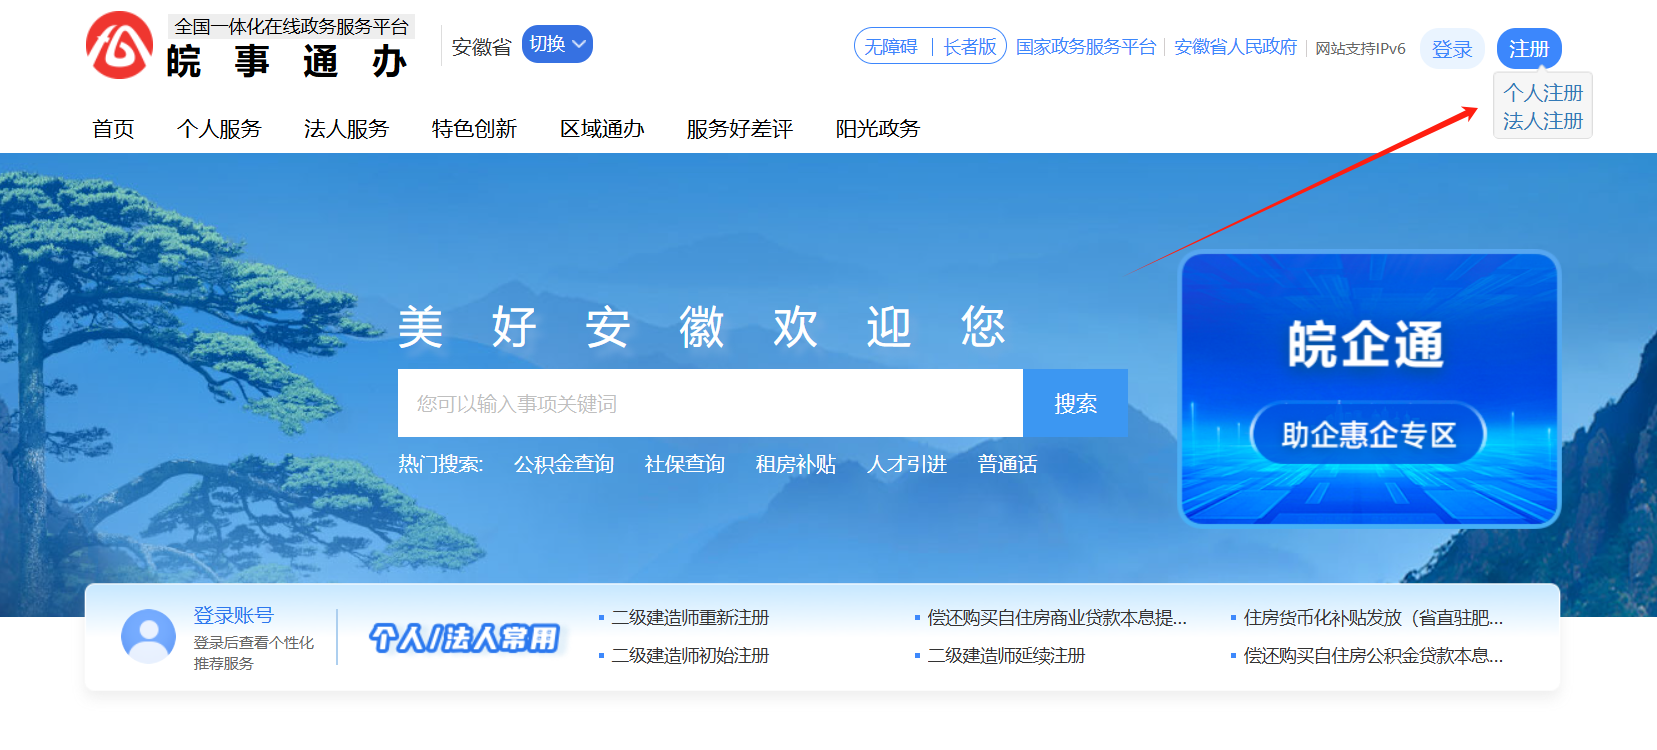Click the user avatar icon beside 登录账号
Screen dimensions: 1657x750
click(148, 636)
